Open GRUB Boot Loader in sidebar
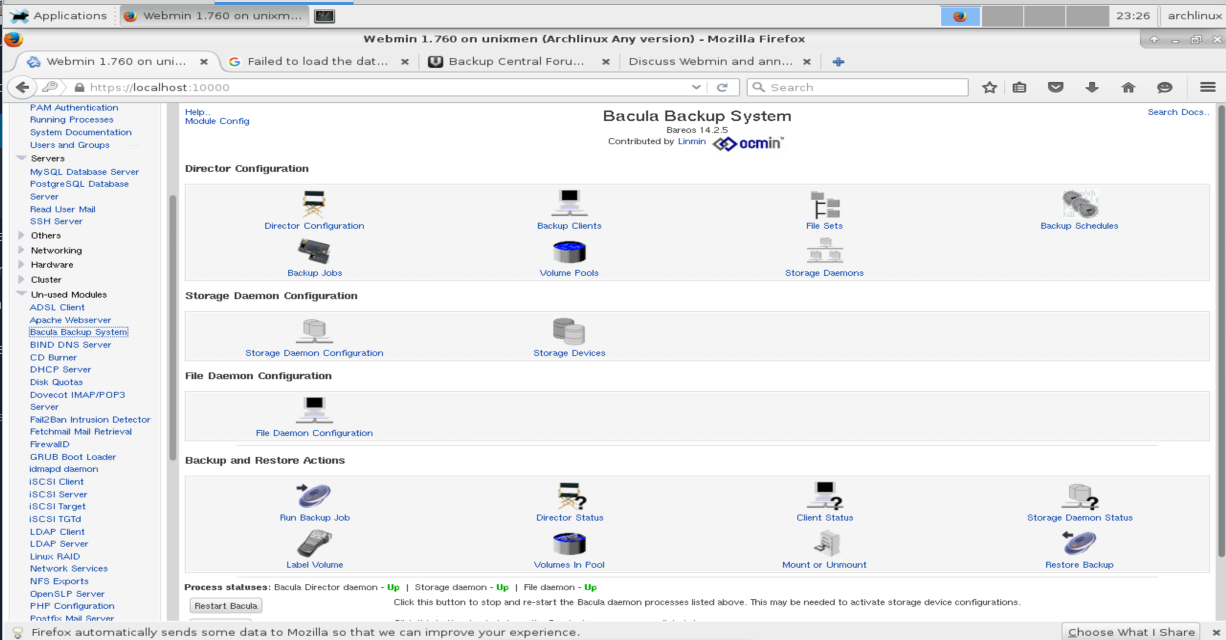Image resolution: width=1226 pixels, height=640 pixels. (73, 457)
